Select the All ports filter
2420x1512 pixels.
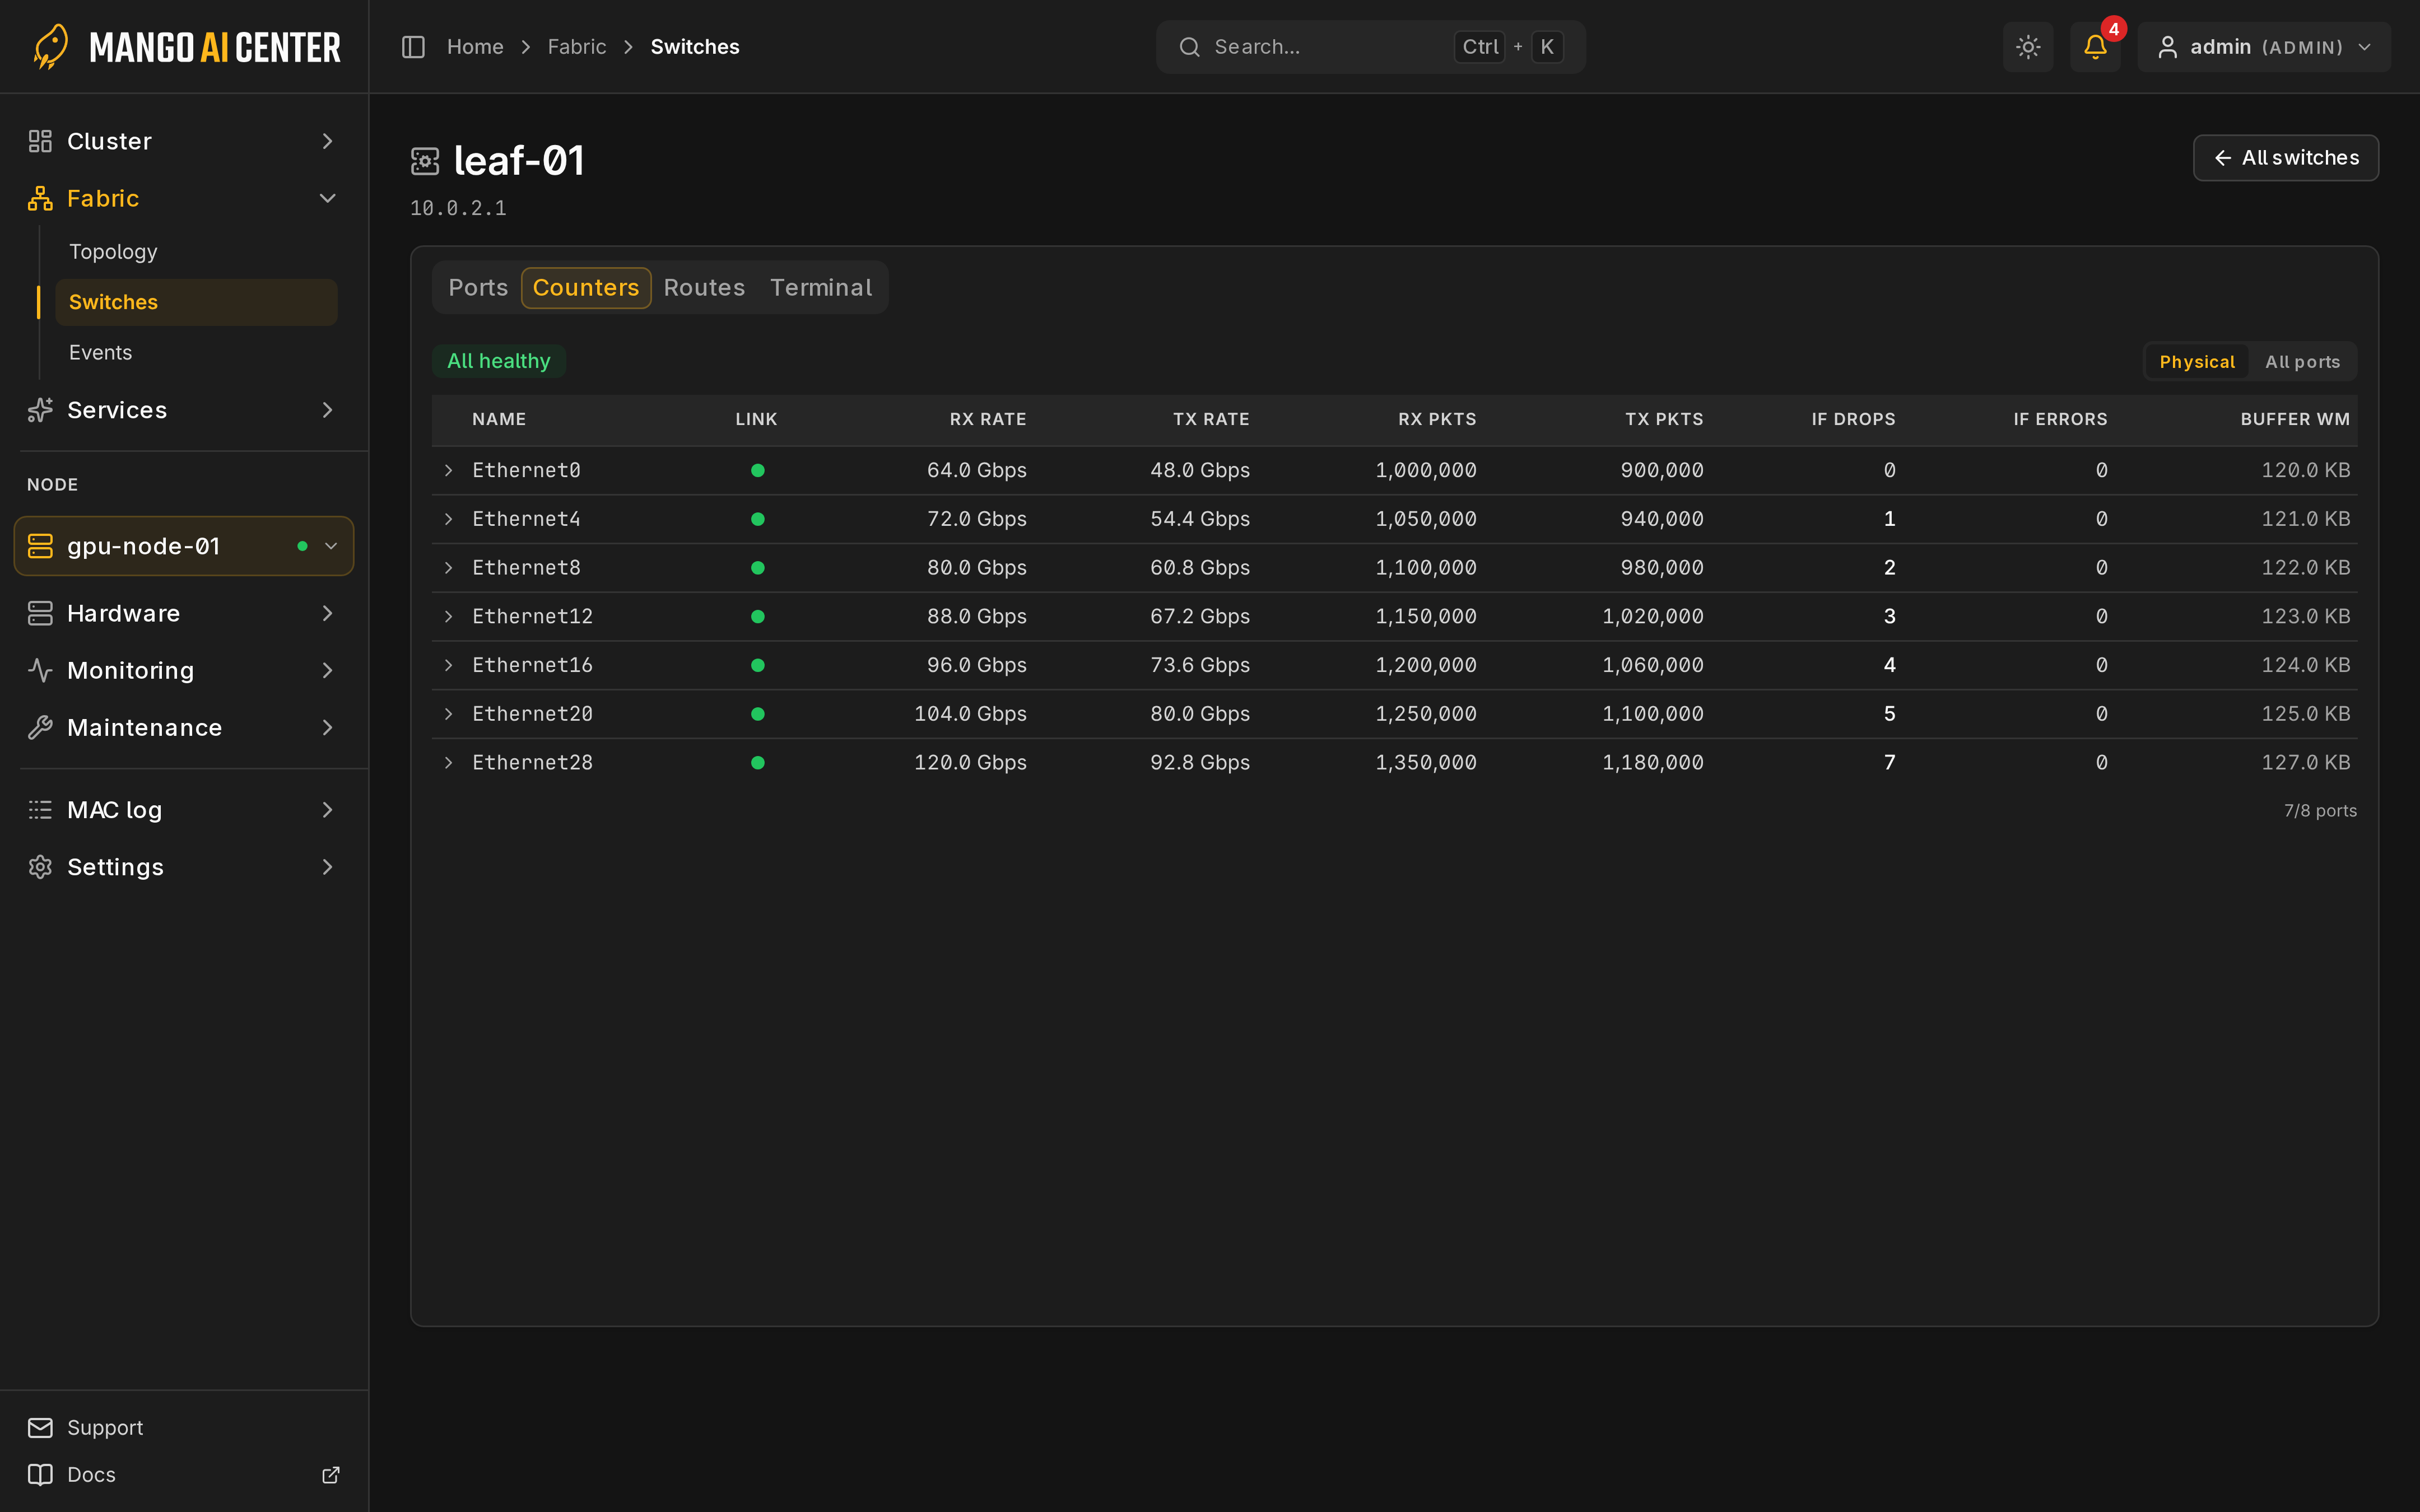coord(2302,362)
